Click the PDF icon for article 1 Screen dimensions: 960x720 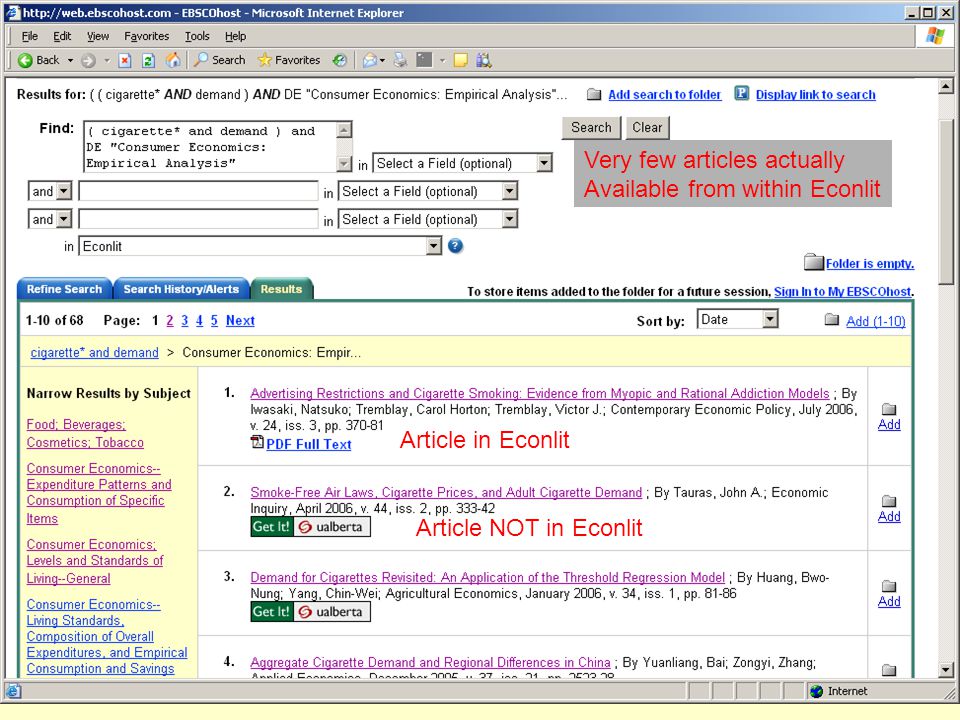pyautogui.click(x=257, y=442)
